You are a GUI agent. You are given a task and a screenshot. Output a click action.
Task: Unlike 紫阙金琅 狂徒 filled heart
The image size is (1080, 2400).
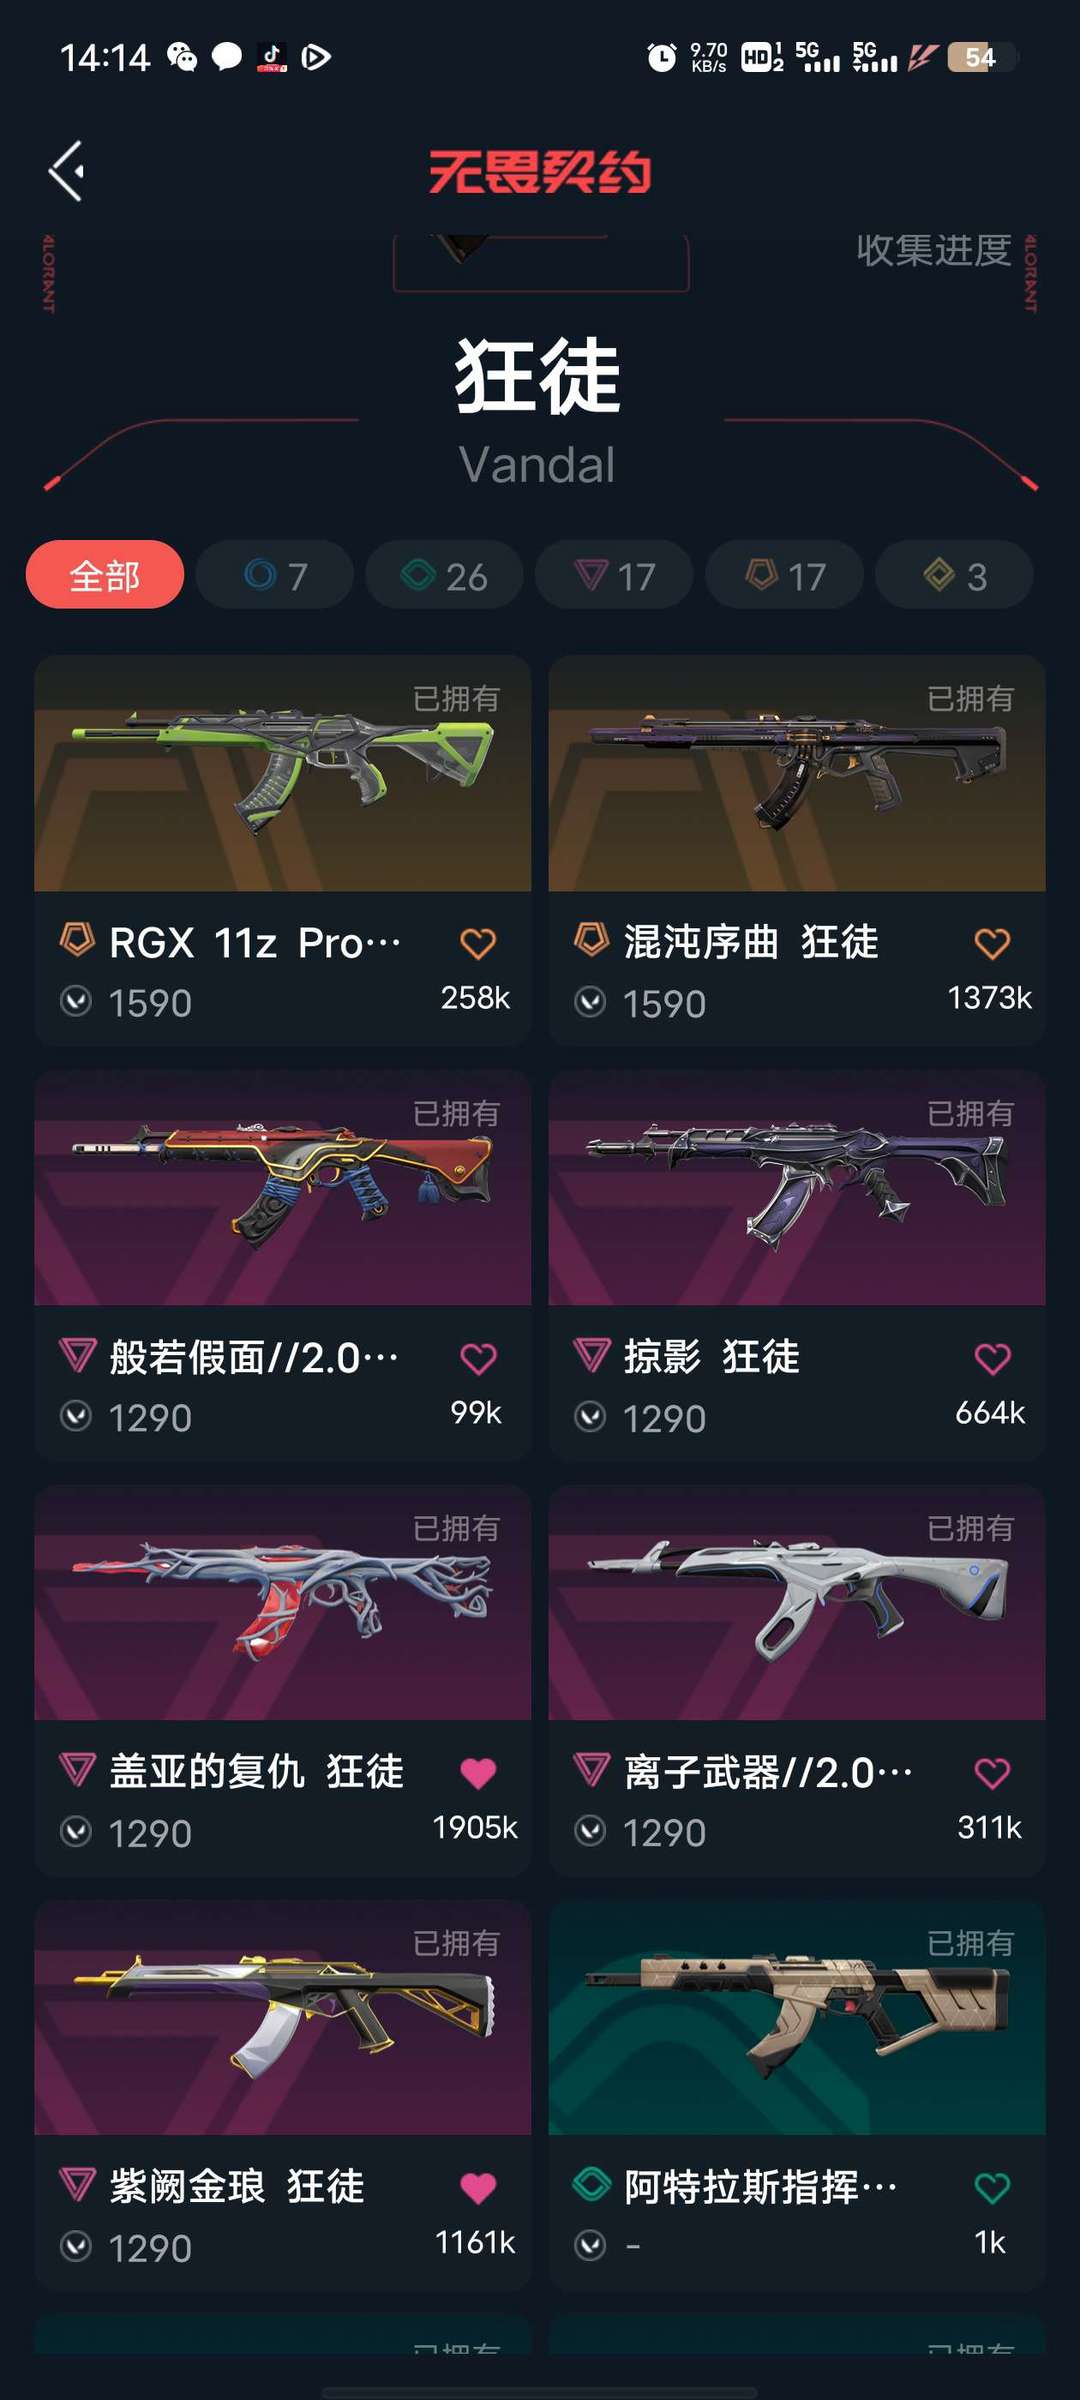coord(478,2188)
